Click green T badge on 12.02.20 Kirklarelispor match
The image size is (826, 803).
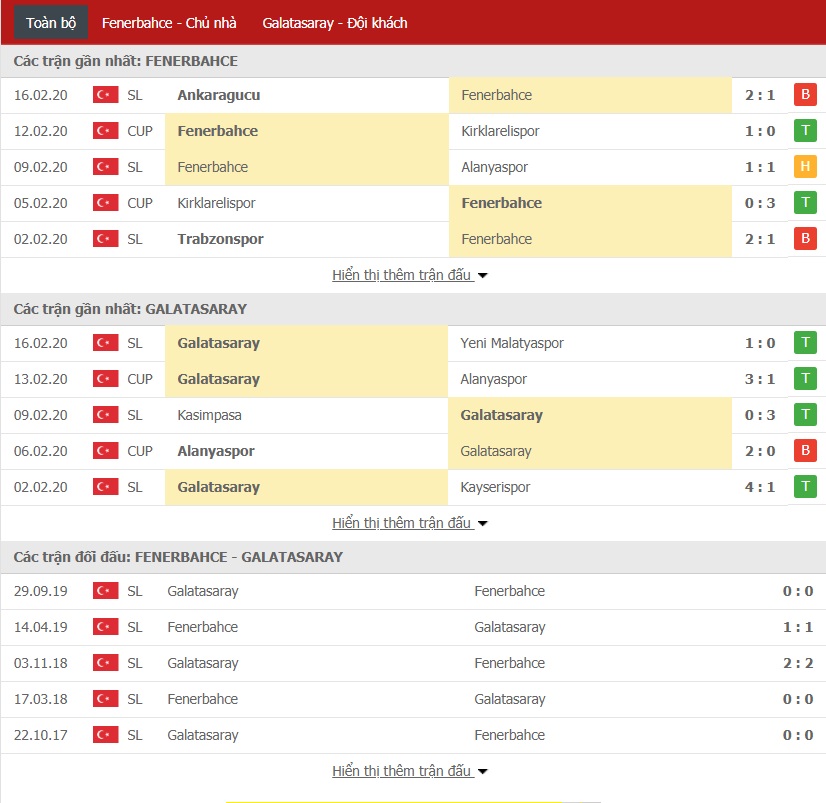[805, 130]
